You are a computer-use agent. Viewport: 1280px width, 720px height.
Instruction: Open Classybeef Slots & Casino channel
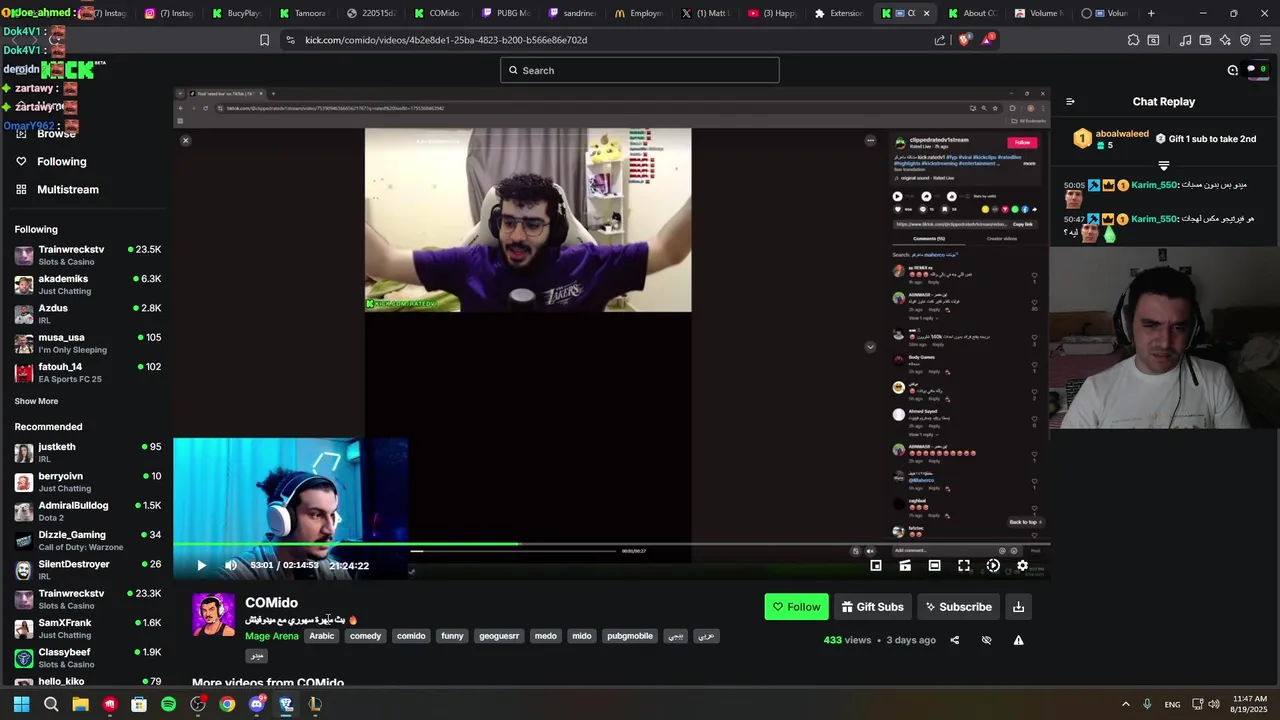88,657
